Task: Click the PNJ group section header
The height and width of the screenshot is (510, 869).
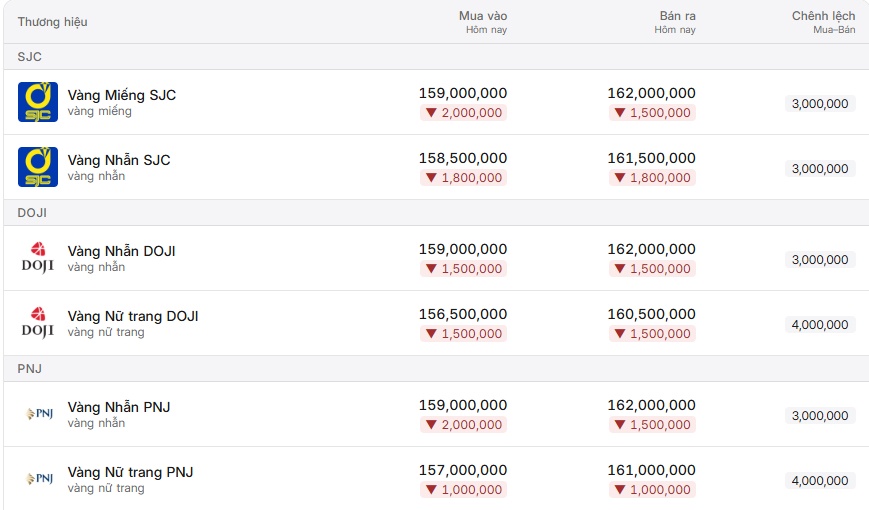Action: point(436,369)
